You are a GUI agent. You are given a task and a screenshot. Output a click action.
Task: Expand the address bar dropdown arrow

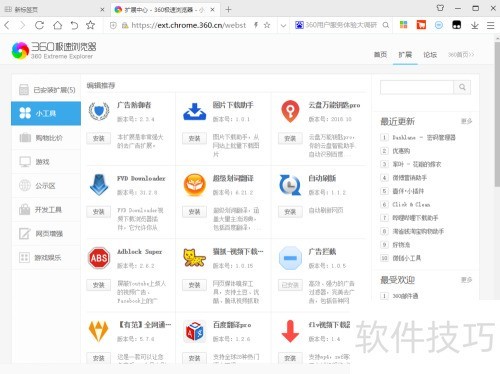point(283,25)
